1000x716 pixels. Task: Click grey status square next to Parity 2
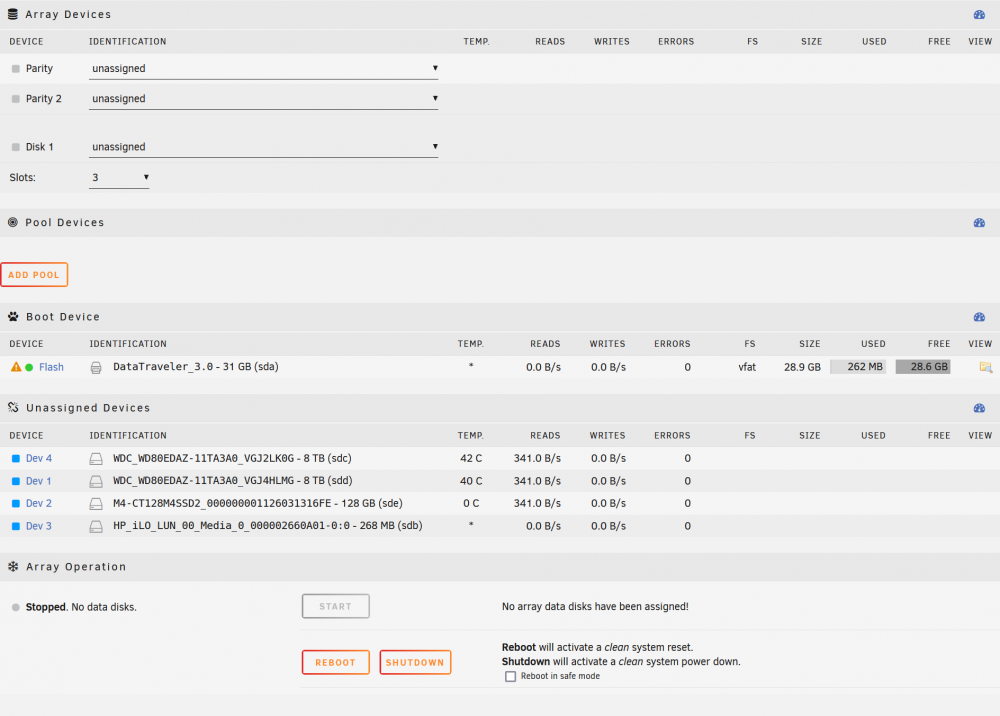click(x=16, y=99)
